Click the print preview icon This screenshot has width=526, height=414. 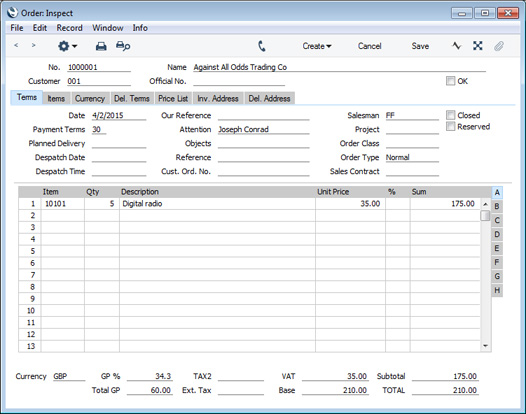coord(123,46)
